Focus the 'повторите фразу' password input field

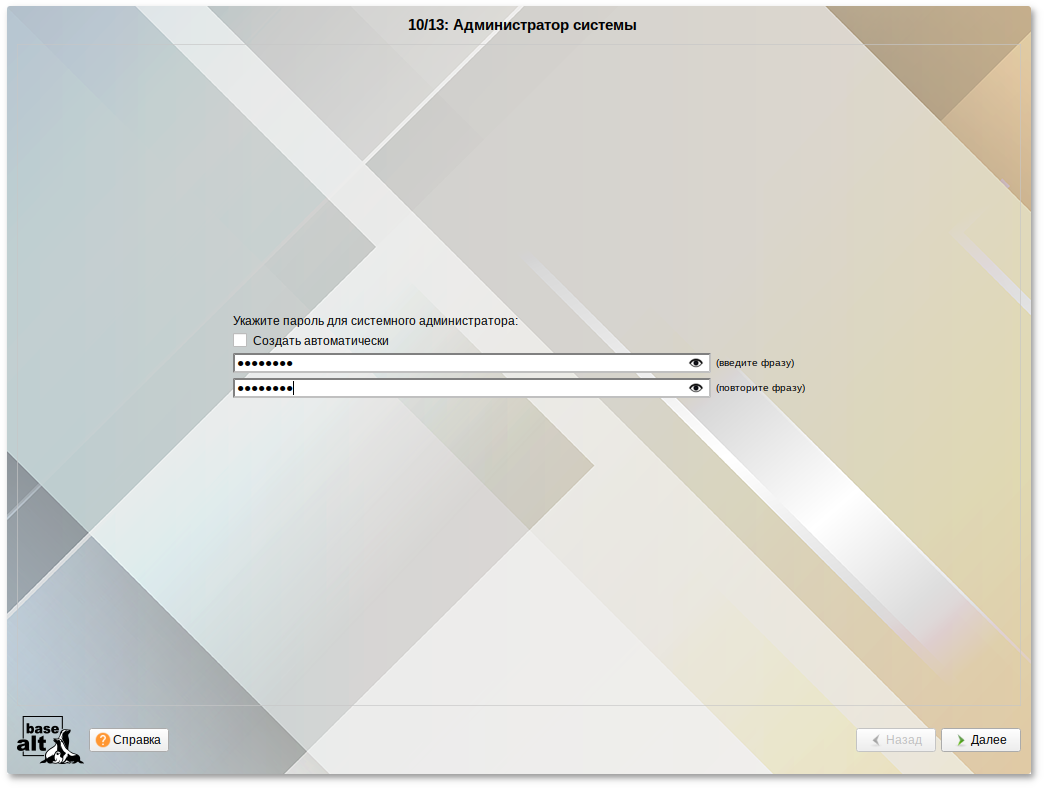(x=460, y=388)
